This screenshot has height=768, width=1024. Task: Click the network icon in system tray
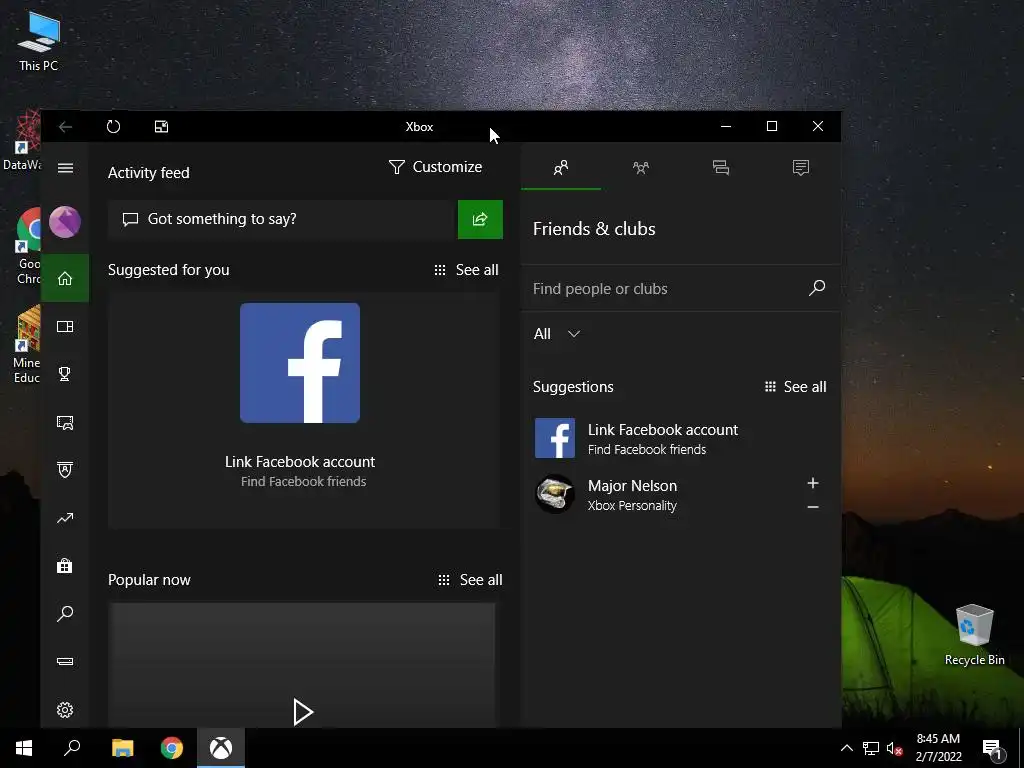click(871, 748)
